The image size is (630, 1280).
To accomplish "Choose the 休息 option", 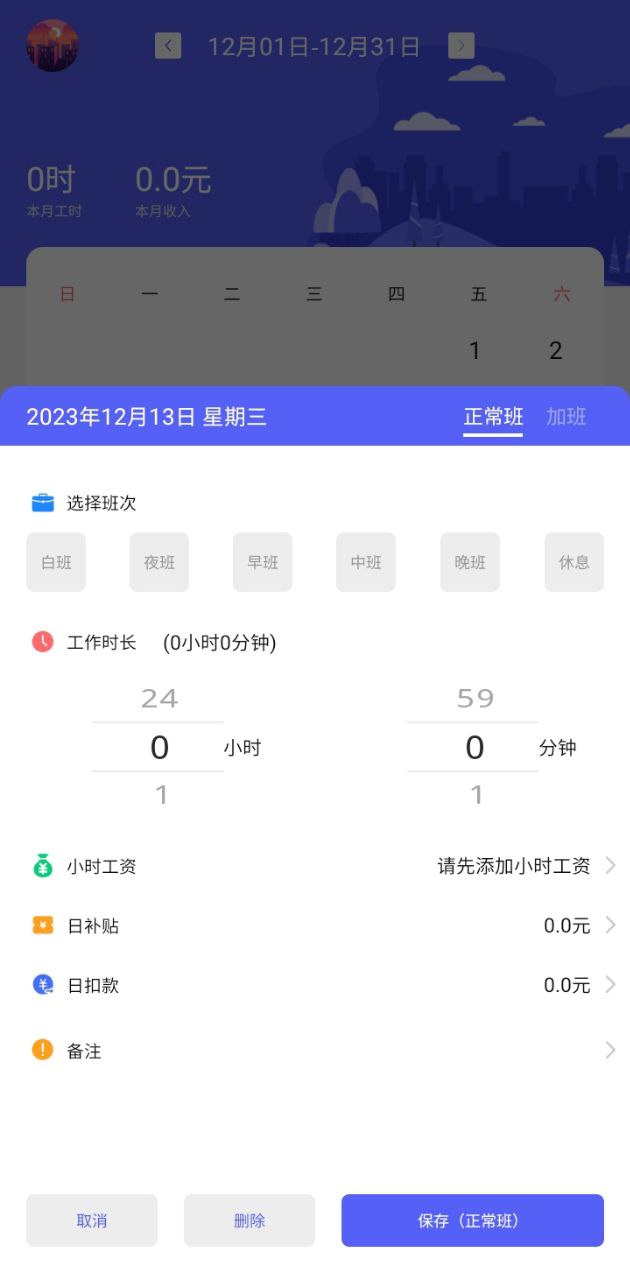I will (574, 562).
